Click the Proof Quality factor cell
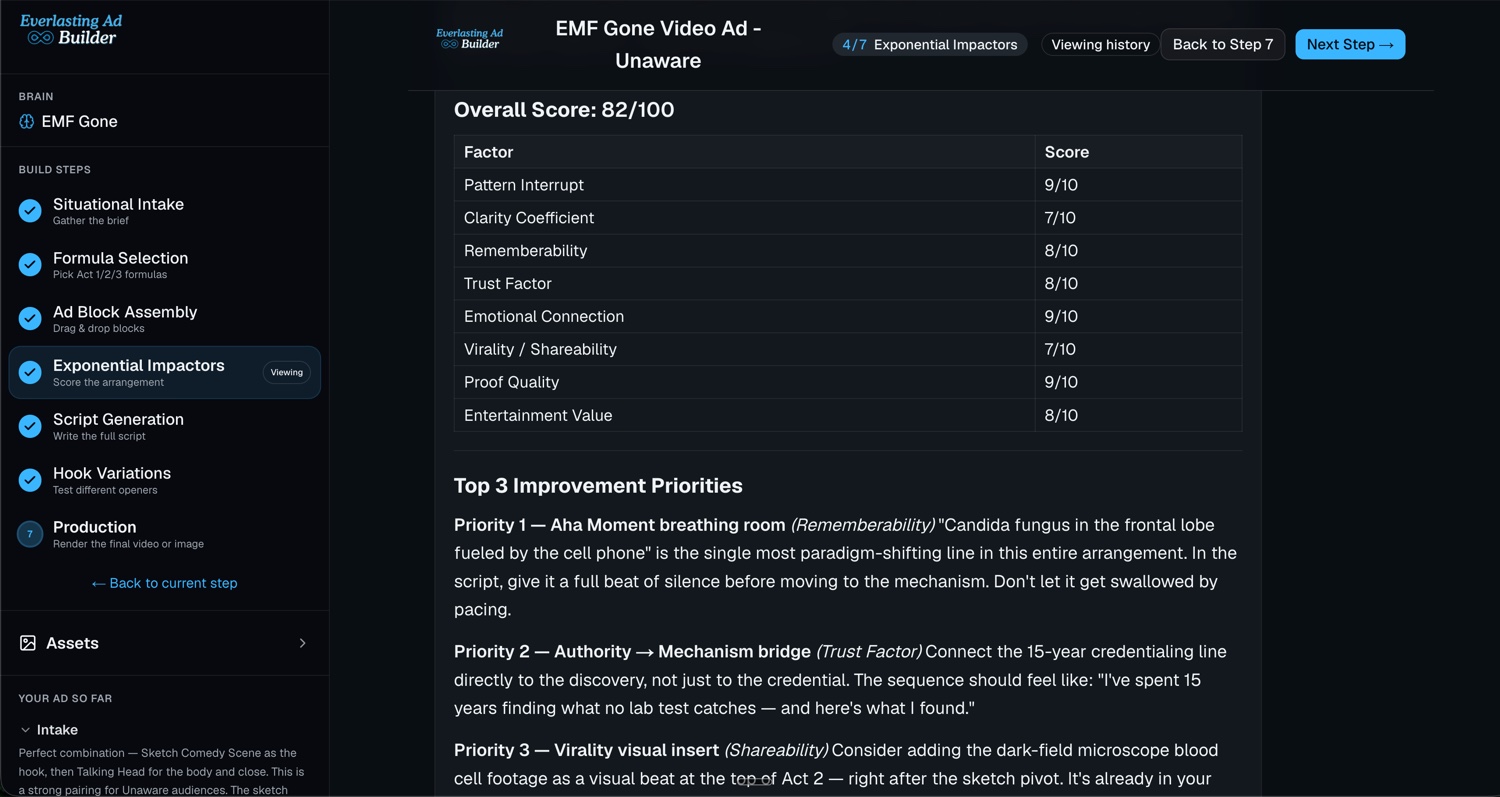Viewport: 1500px width, 797px height. point(744,382)
